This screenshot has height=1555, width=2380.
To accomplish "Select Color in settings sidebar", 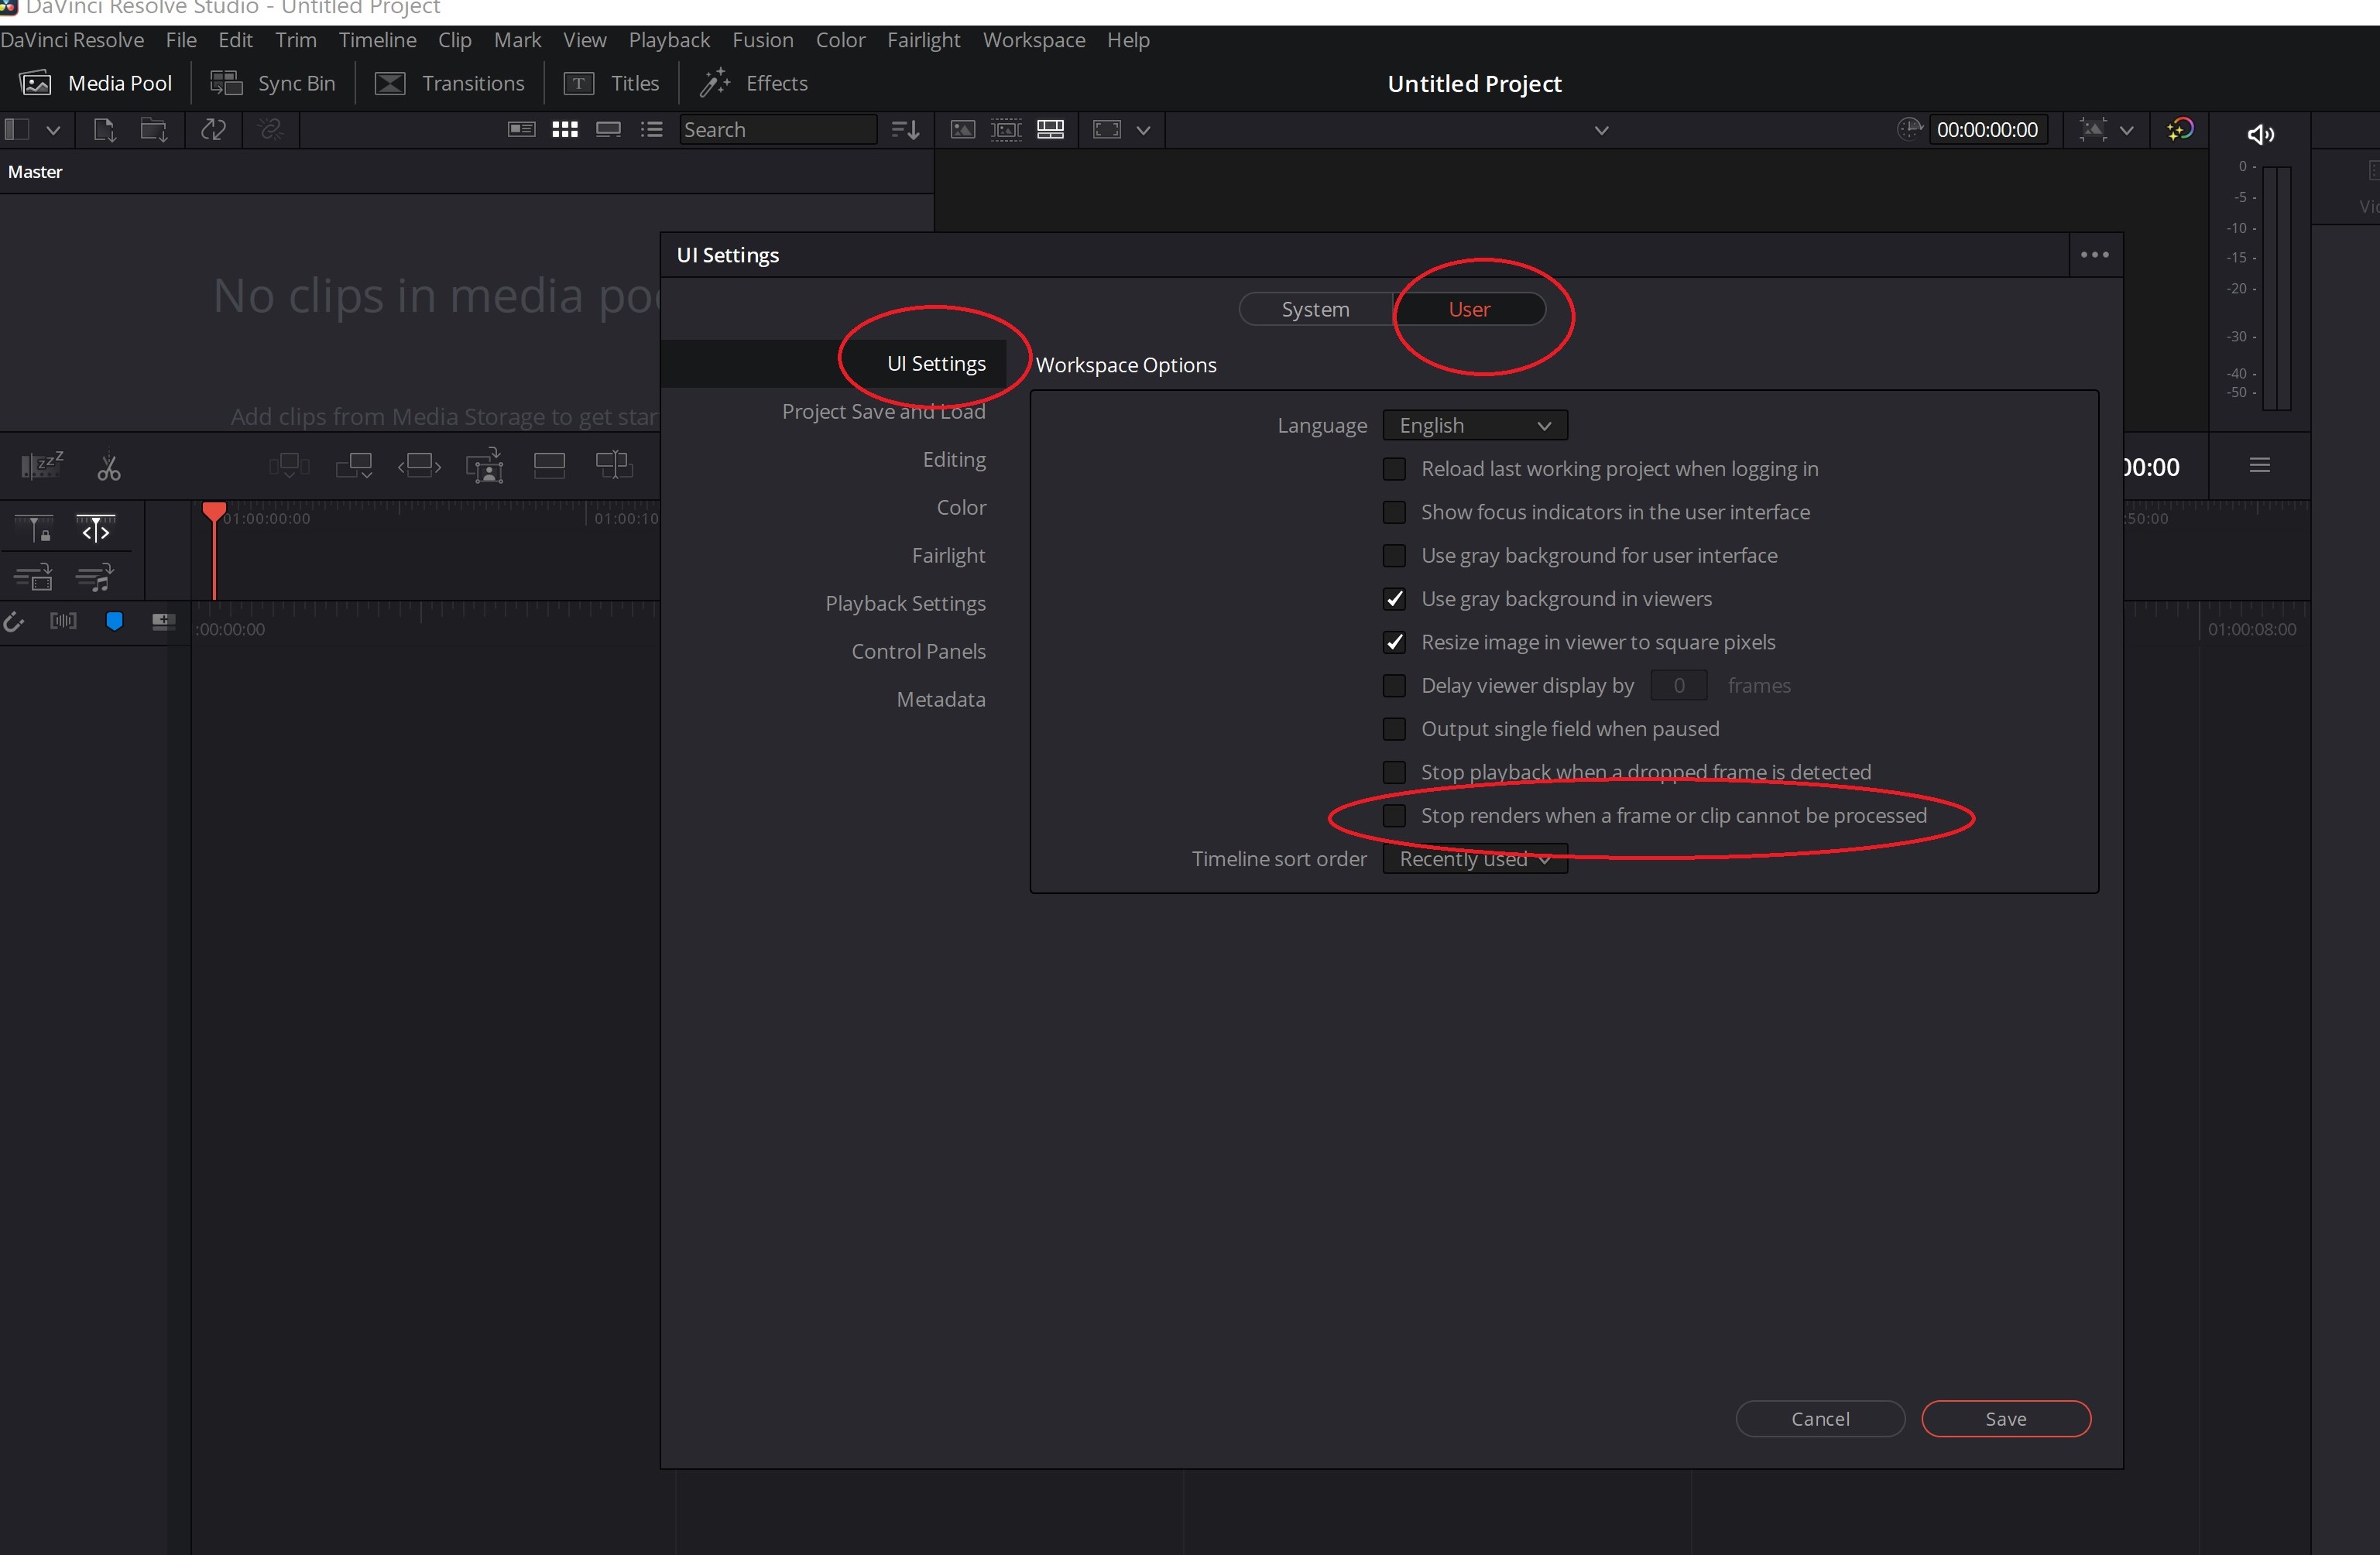I will coord(961,508).
